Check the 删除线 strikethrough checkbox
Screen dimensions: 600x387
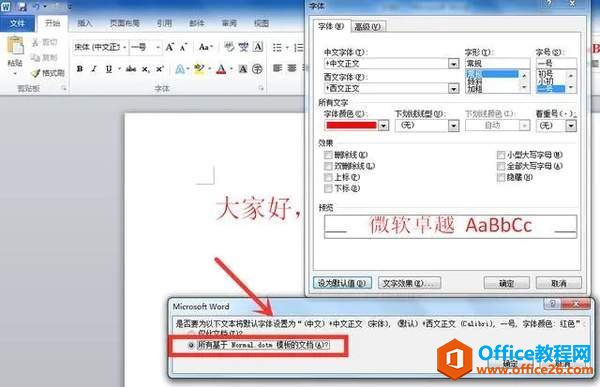(x=328, y=155)
